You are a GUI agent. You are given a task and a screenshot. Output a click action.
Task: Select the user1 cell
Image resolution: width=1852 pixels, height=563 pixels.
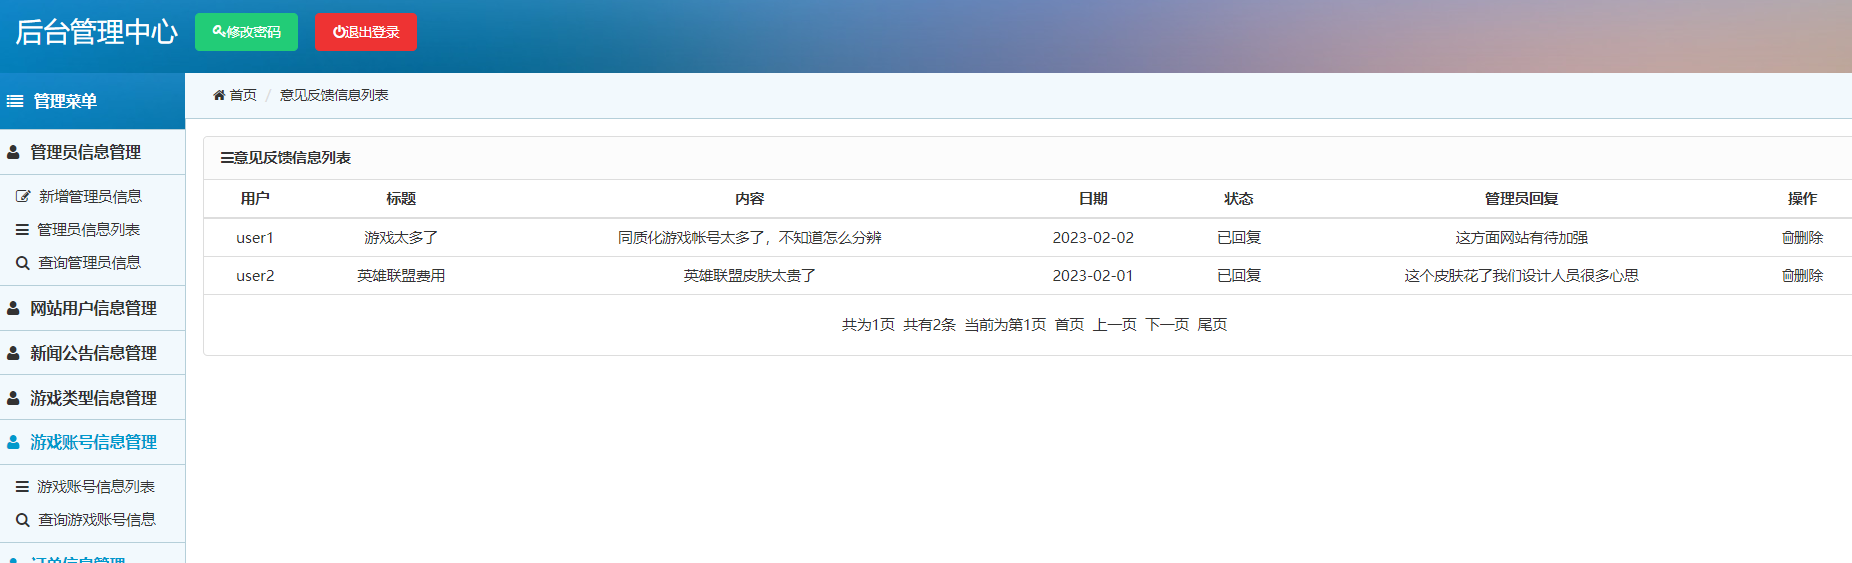pos(255,238)
